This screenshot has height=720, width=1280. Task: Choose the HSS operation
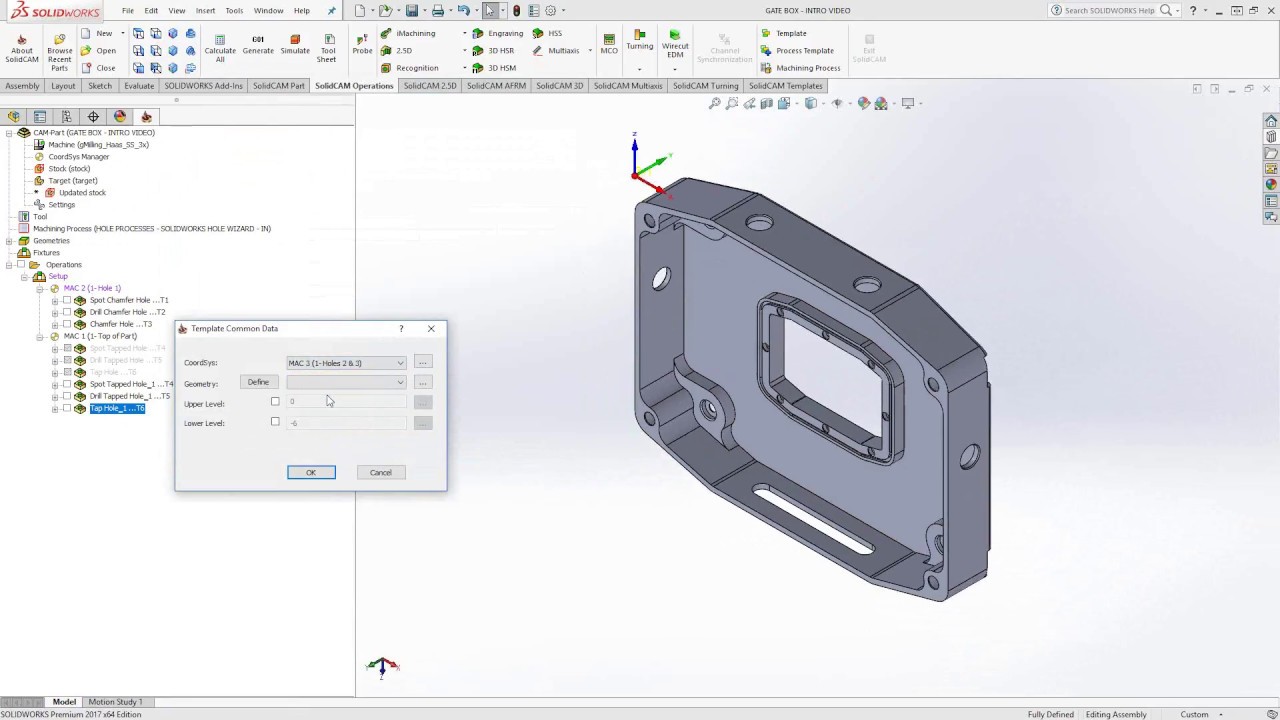click(547, 33)
